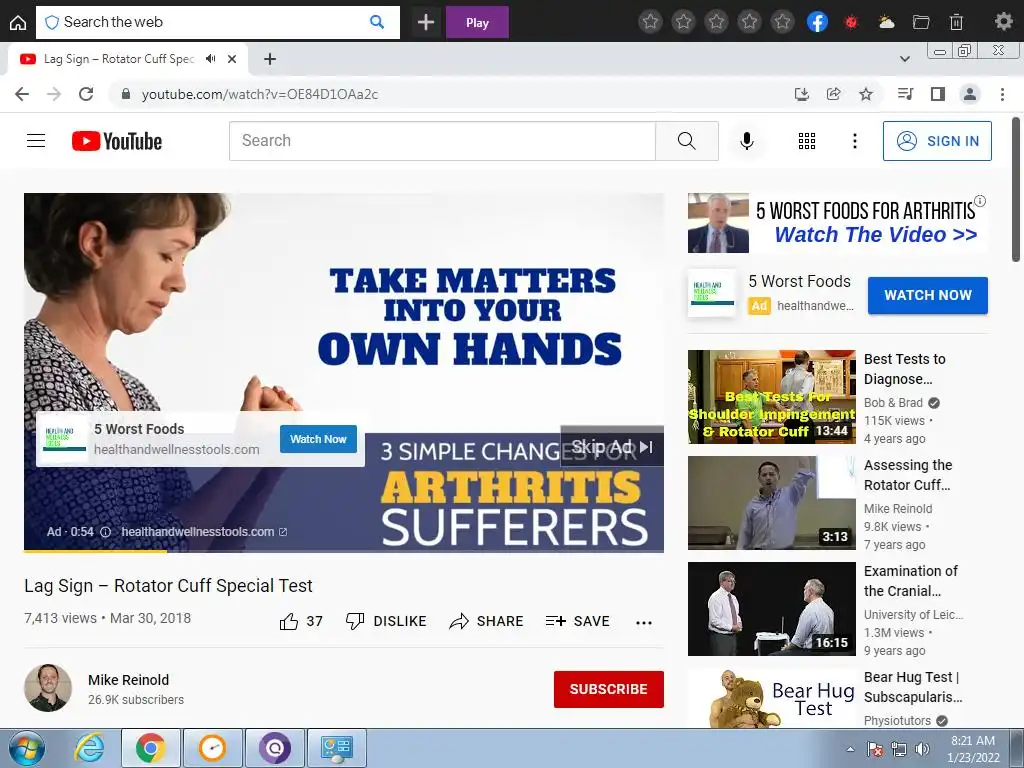Open a new tab with plus button
Image resolution: width=1024 pixels, height=768 pixels.
coord(270,59)
